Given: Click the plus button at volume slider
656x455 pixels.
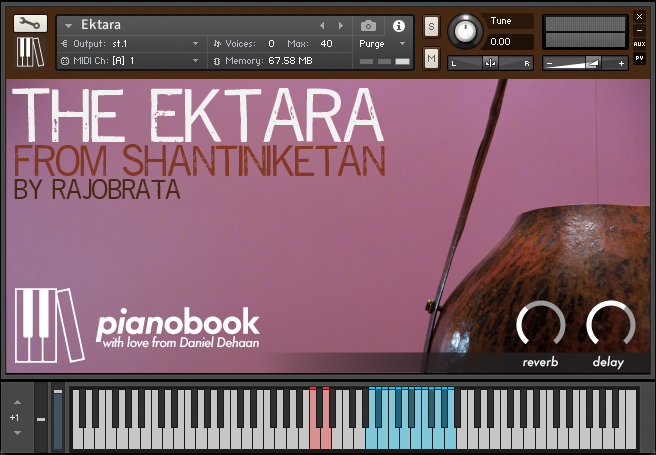Looking at the screenshot, I should [x=621, y=63].
